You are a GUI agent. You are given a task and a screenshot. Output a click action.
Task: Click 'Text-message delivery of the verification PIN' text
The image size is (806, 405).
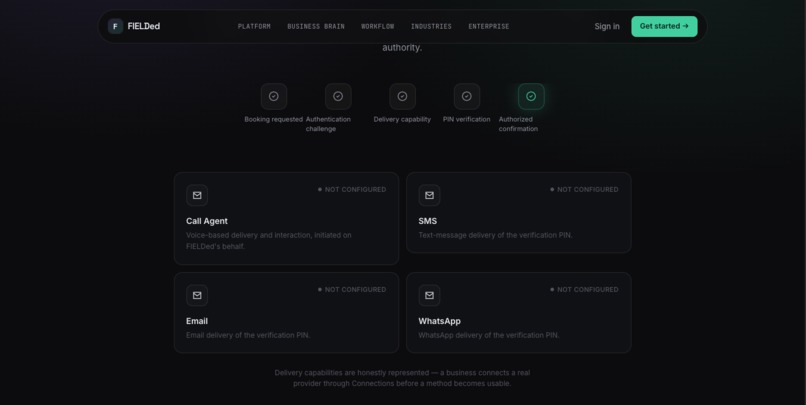click(x=495, y=235)
